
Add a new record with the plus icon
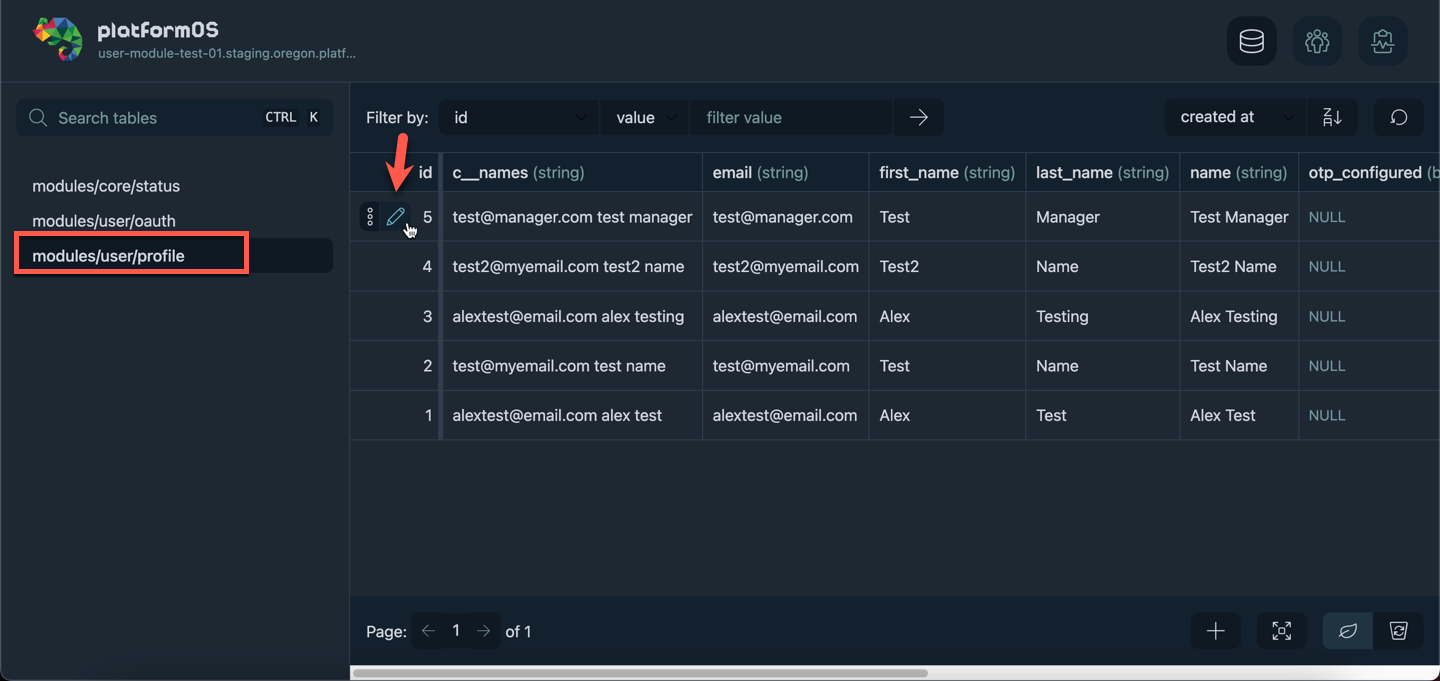click(x=1215, y=630)
